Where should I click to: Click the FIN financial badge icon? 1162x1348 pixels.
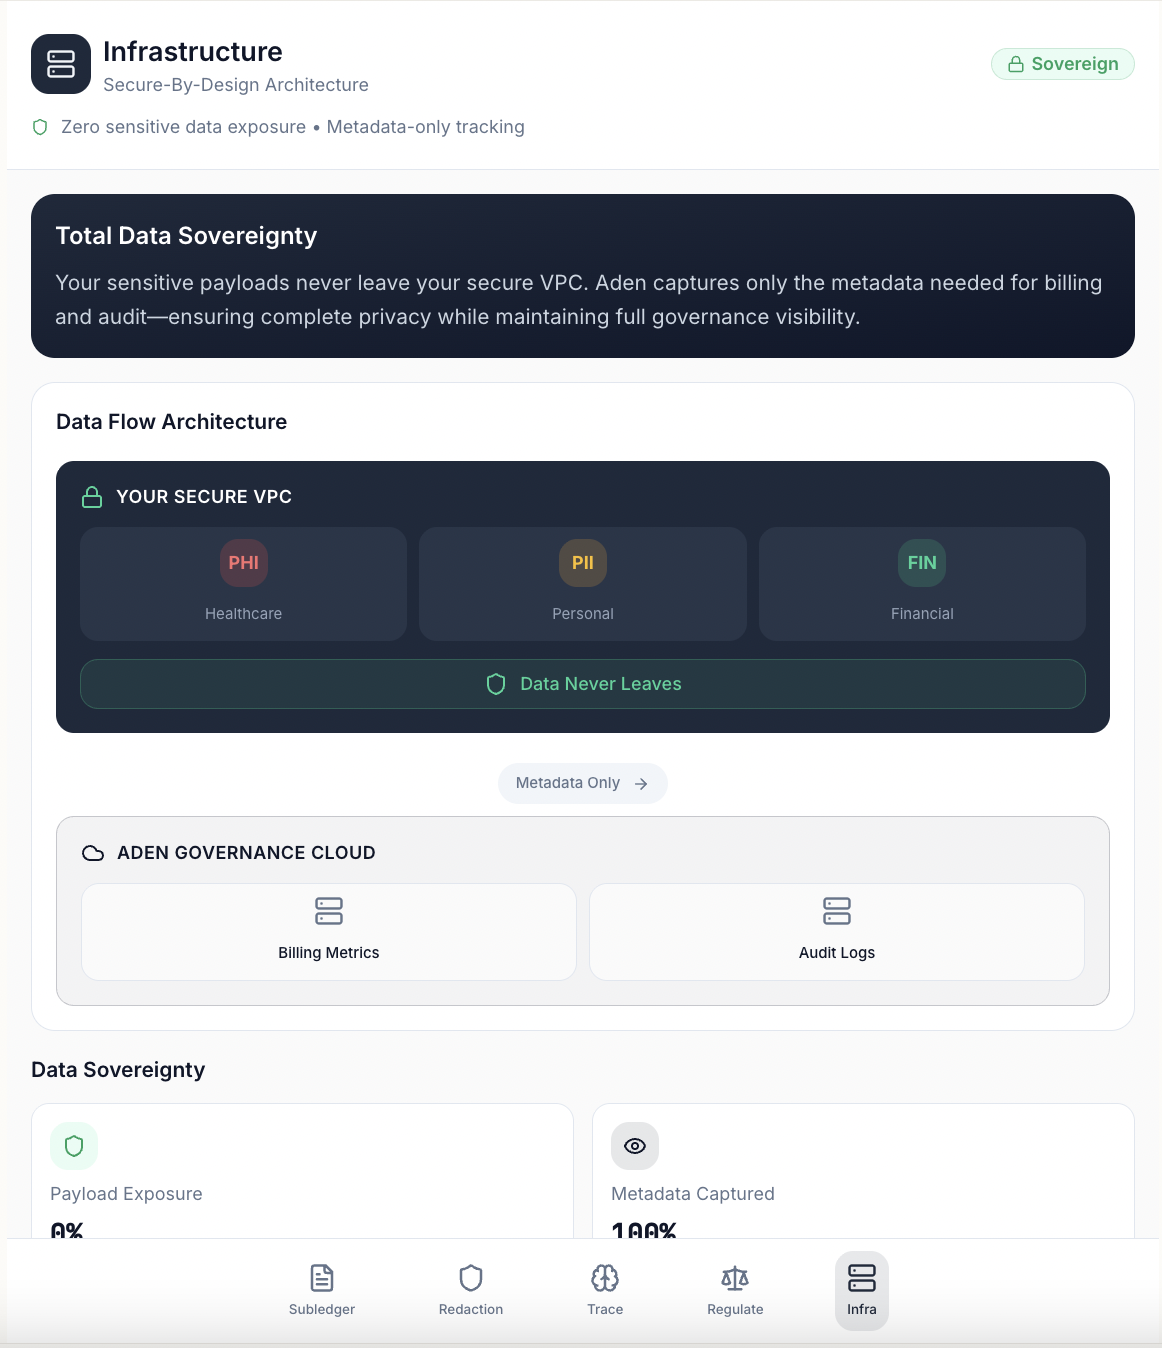[922, 563]
